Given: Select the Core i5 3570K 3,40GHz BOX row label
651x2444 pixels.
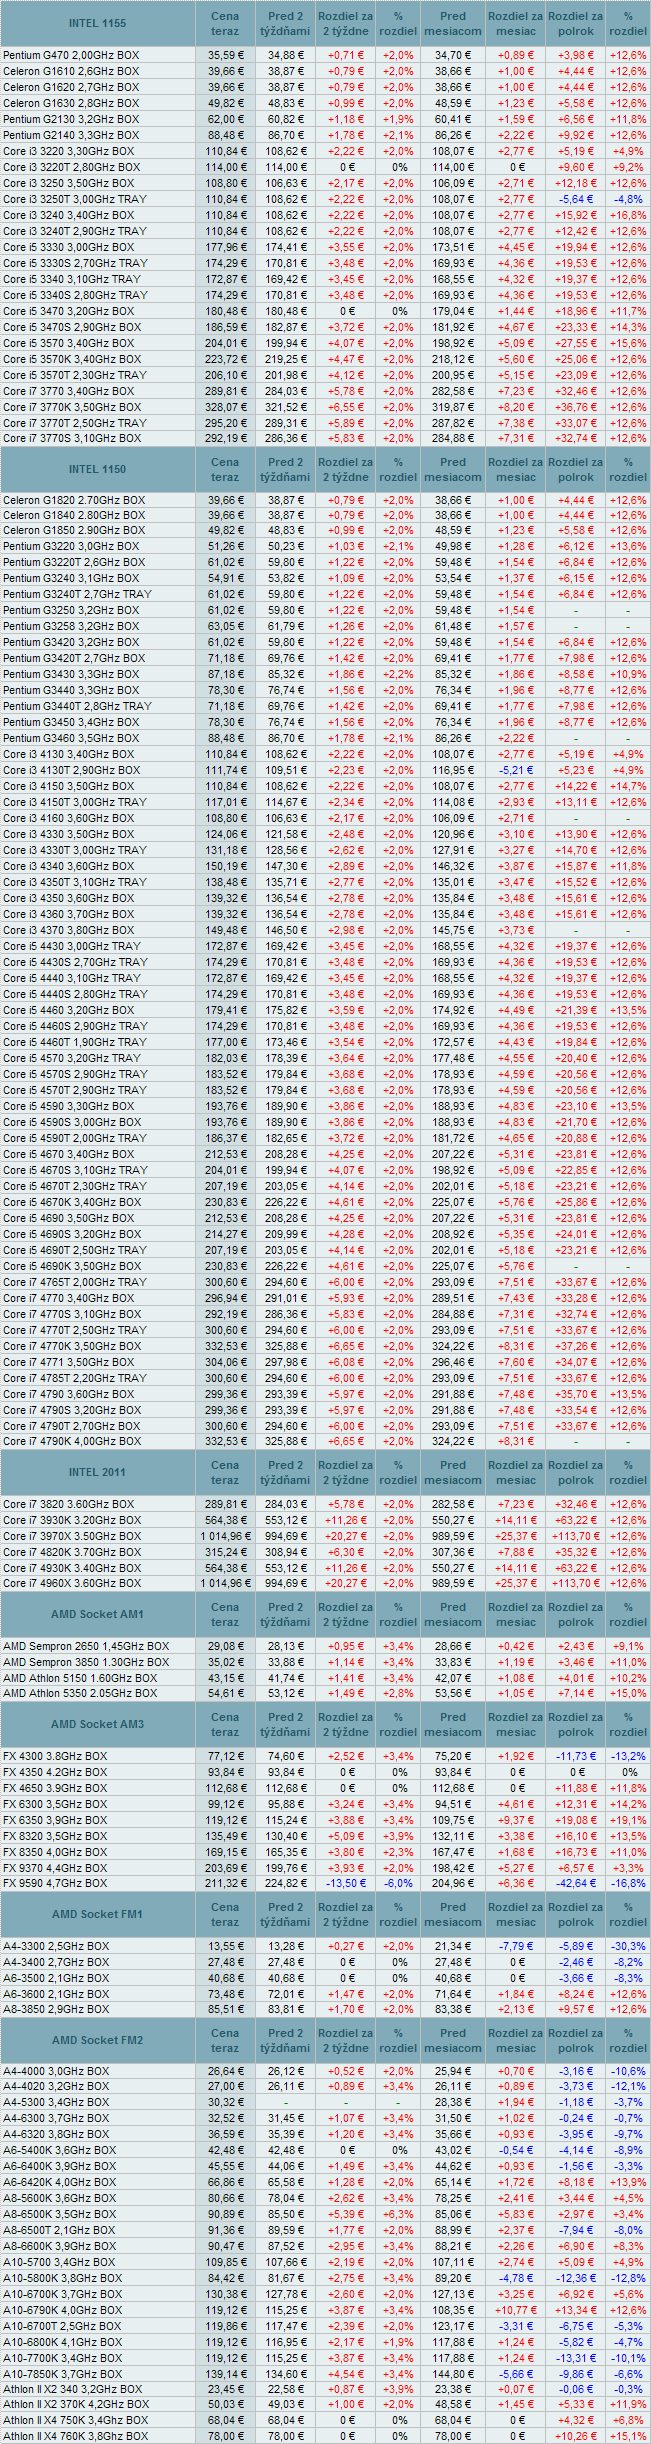Looking at the screenshot, I should tap(72, 359).
